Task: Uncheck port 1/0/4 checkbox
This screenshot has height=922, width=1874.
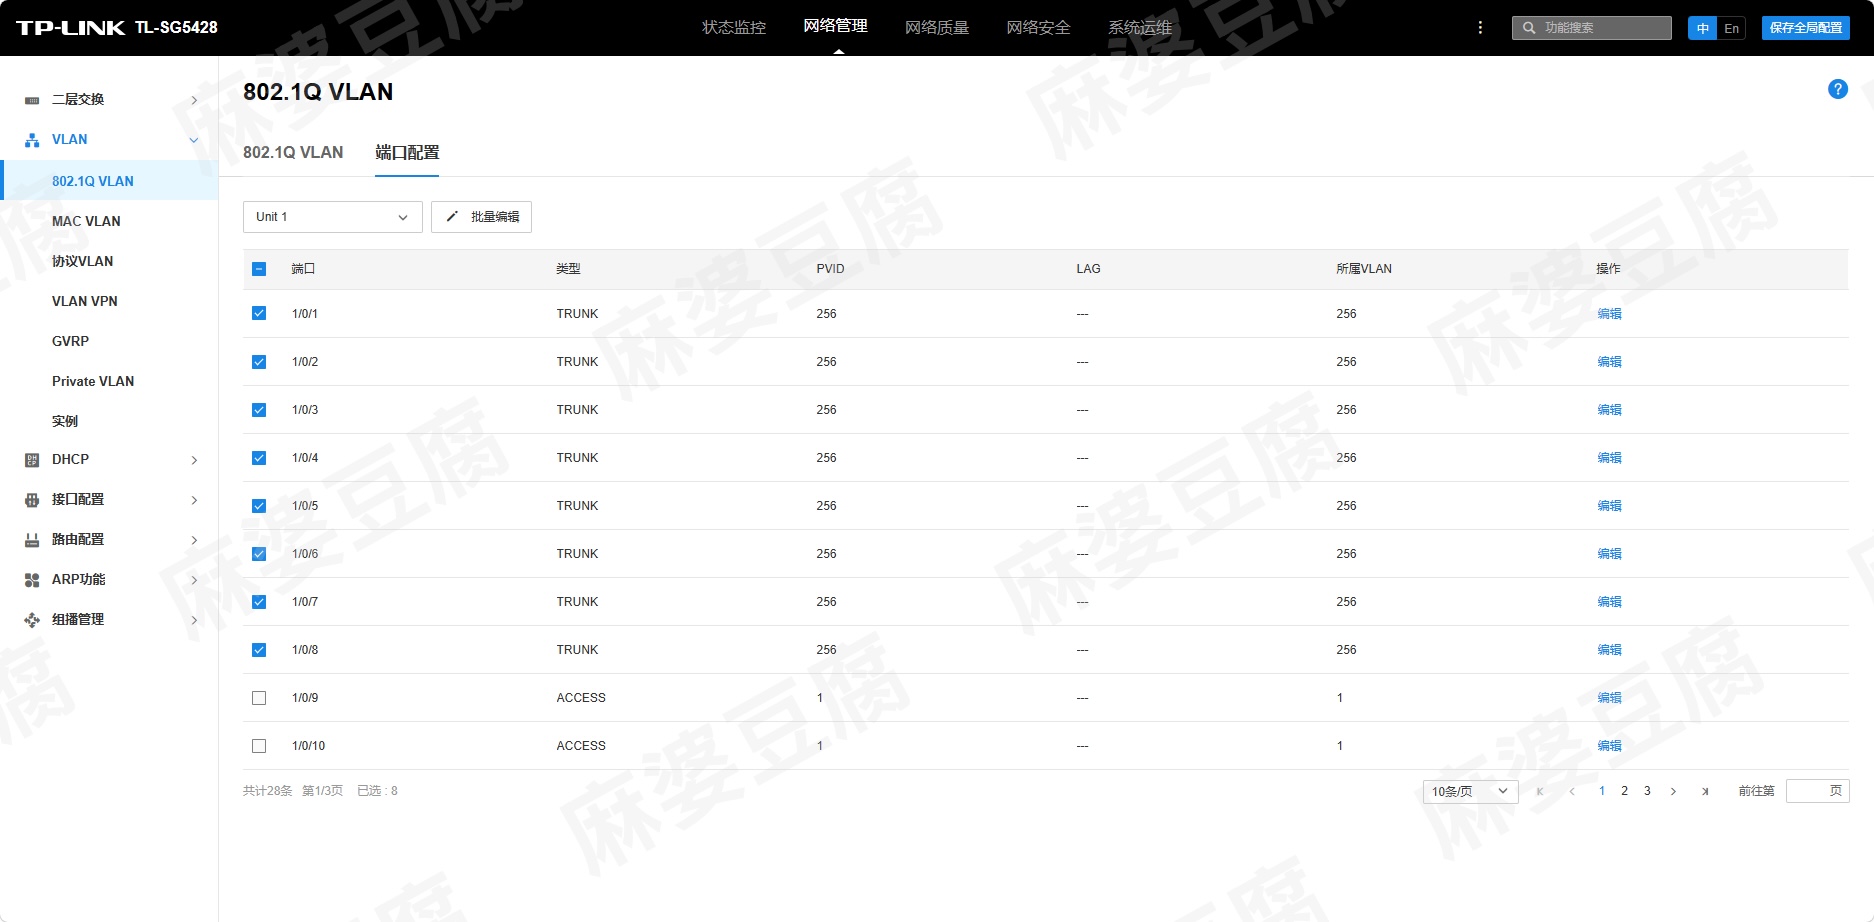Action: pos(259,458)
